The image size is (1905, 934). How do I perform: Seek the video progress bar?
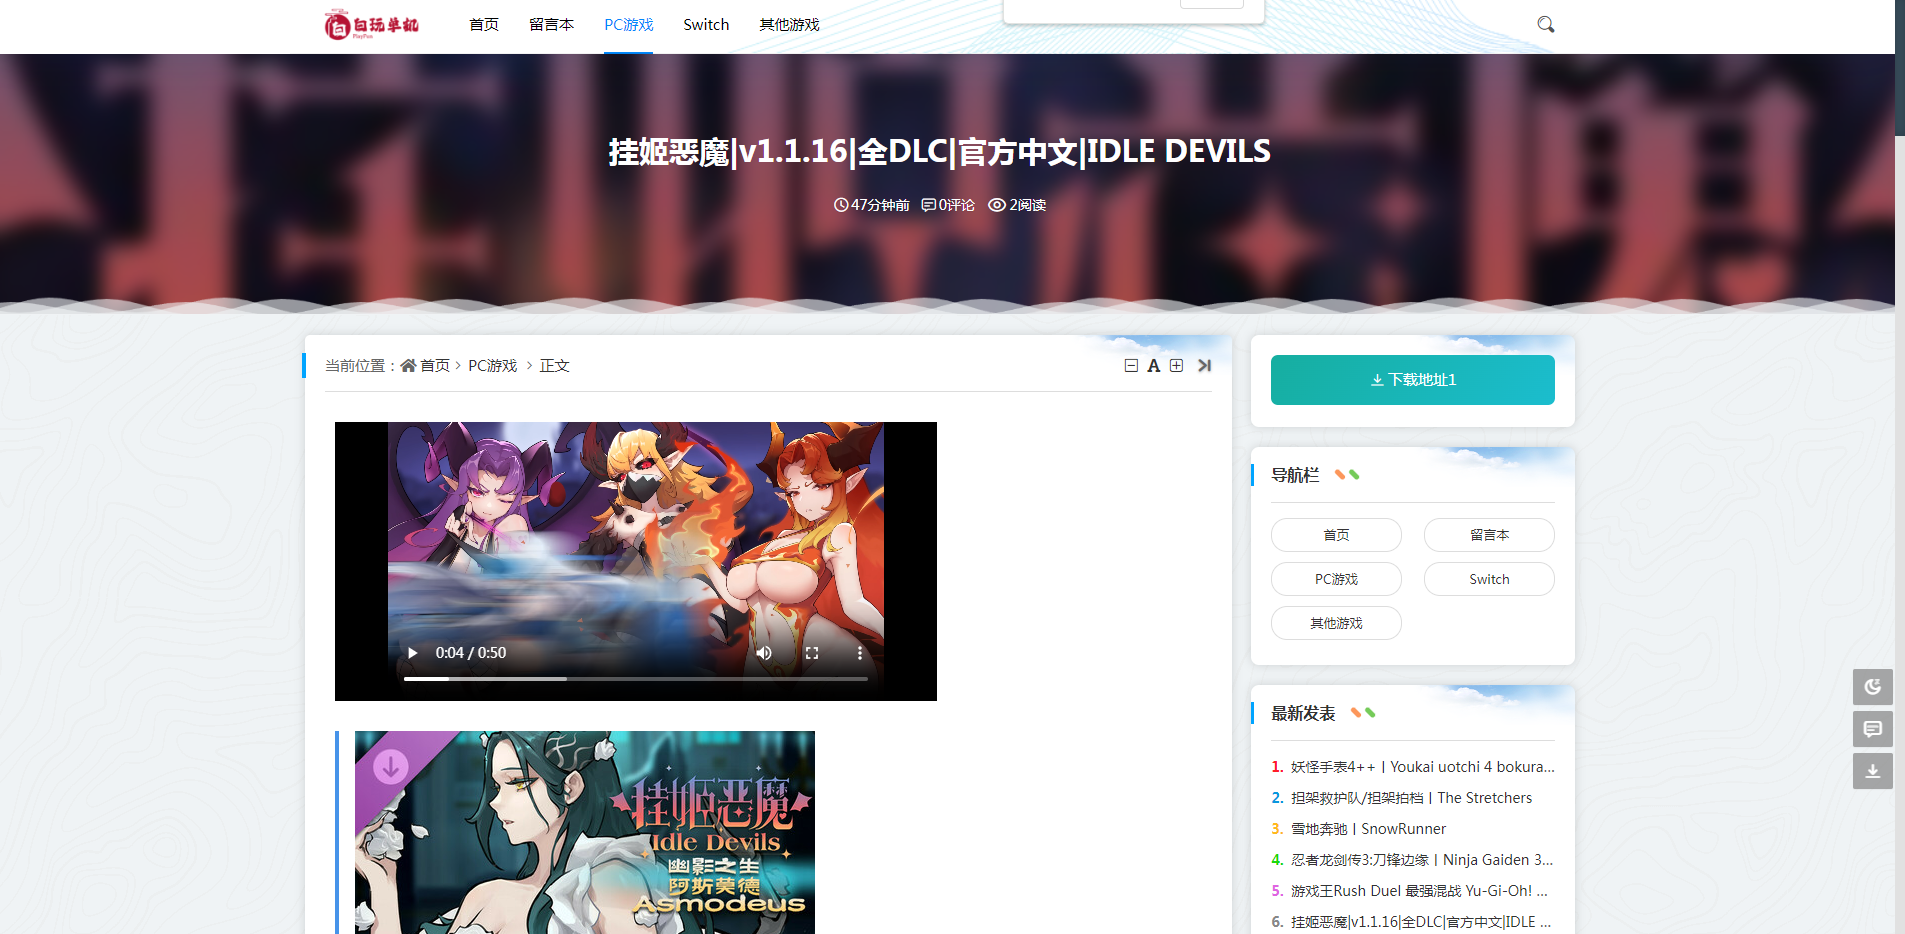636,679
